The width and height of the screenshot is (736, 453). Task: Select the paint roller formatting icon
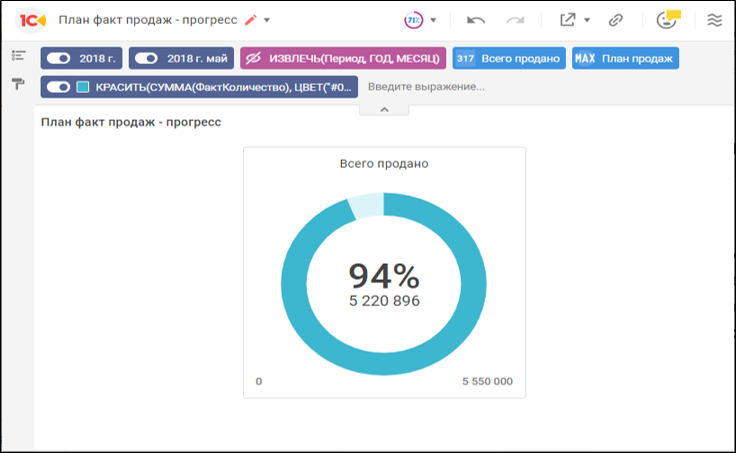18,84
